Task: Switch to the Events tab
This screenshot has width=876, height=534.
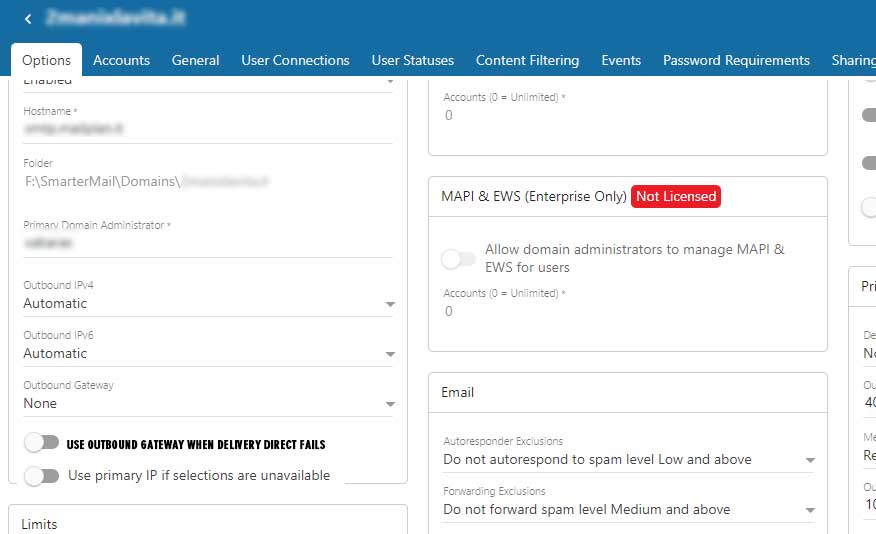Action: tap(621, 61)
